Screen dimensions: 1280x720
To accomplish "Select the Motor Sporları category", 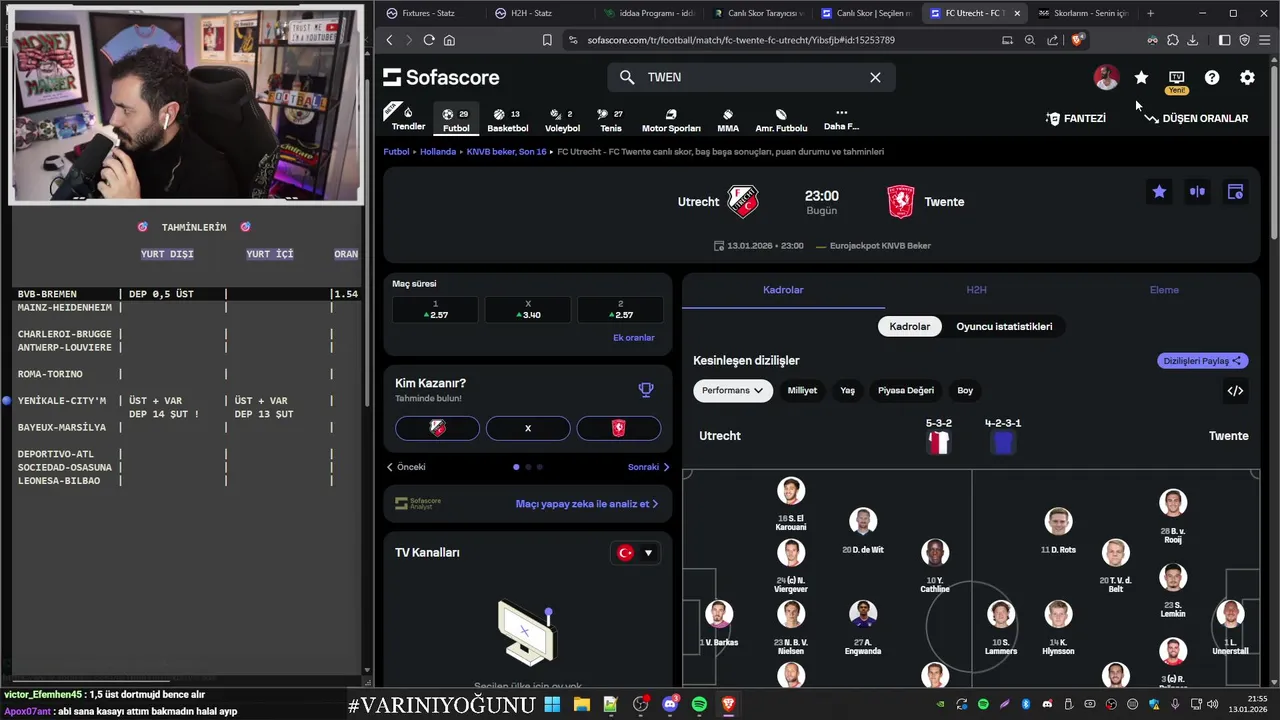I will (x=671, y=120).
